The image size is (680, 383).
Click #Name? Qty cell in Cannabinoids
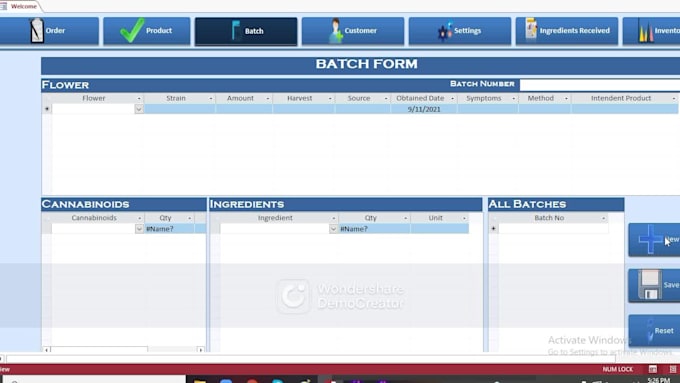(x=170, y=229)
